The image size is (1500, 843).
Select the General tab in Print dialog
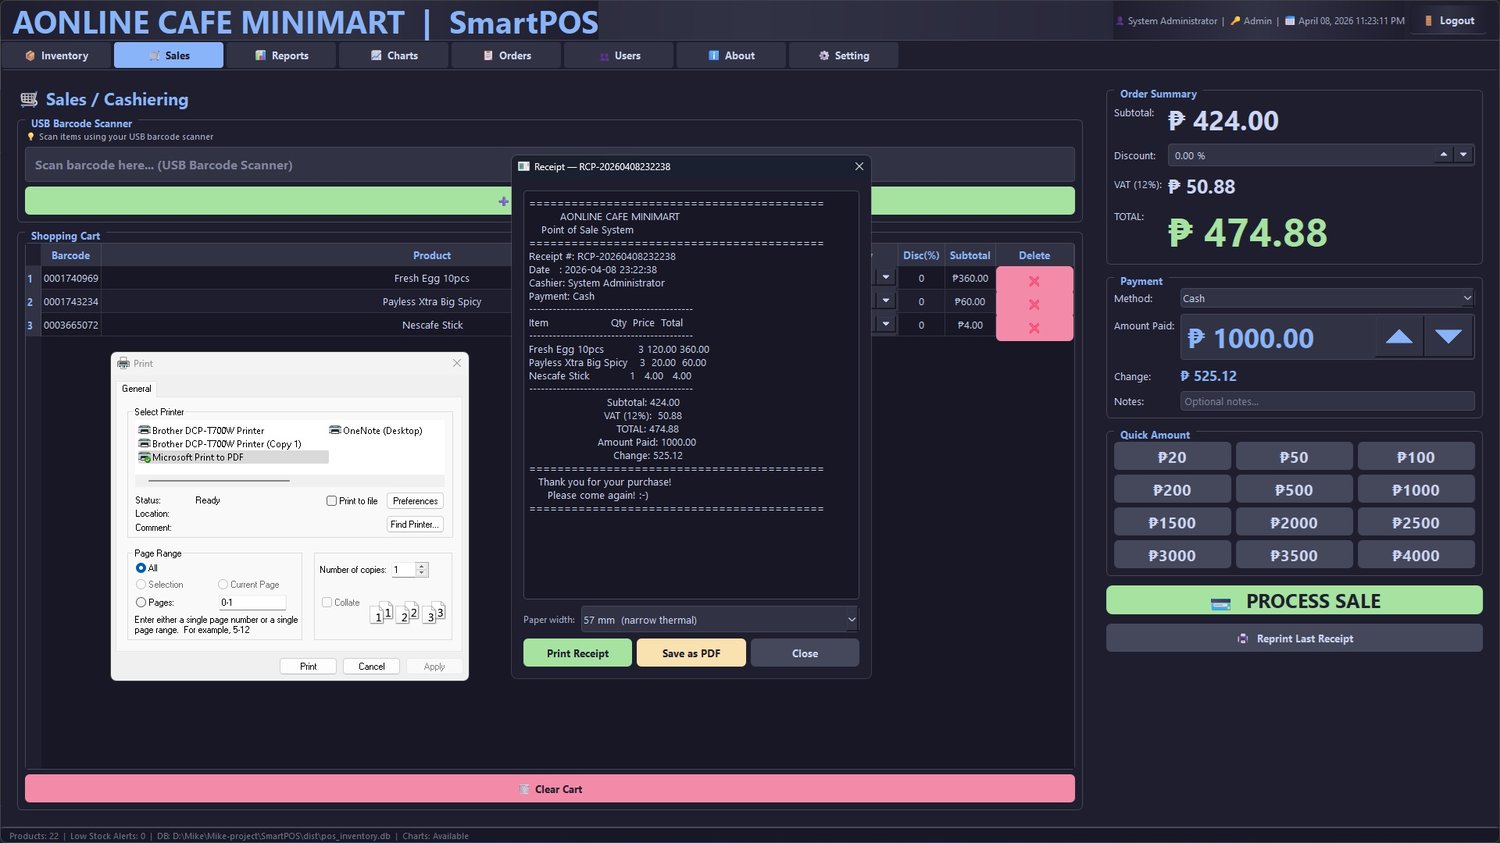point(137,389)
